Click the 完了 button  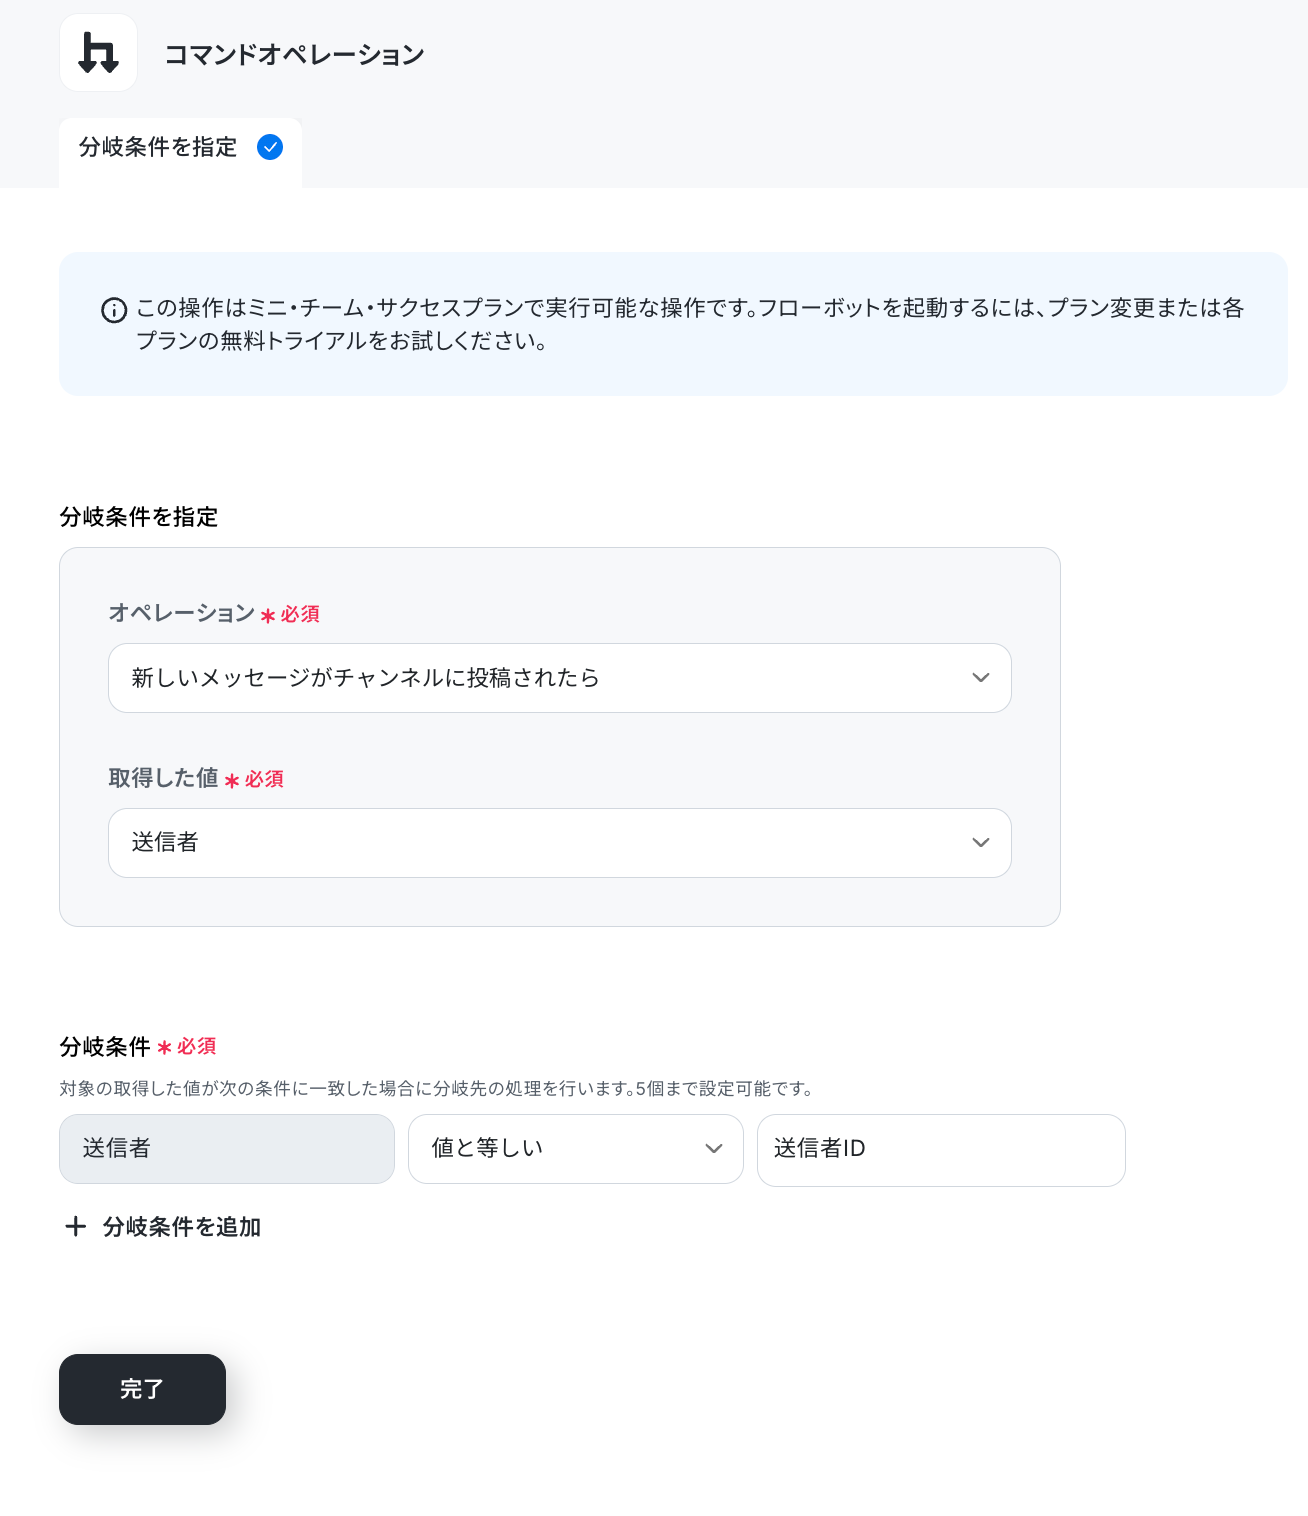click(x=142, y=1389)
